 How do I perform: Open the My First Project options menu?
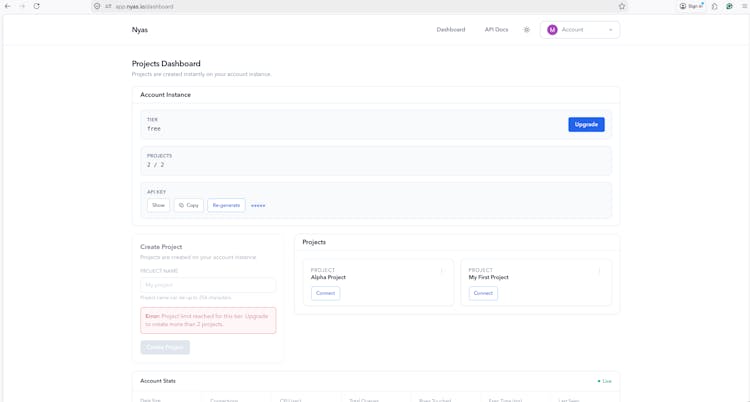(x=599, y=270)
